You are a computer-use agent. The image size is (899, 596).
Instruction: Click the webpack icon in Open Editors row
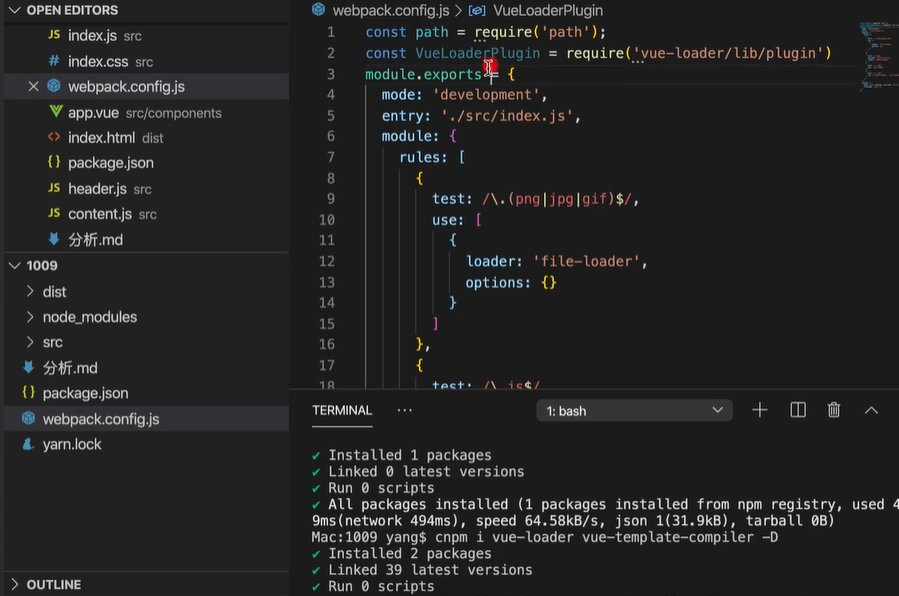coord(54,86)
